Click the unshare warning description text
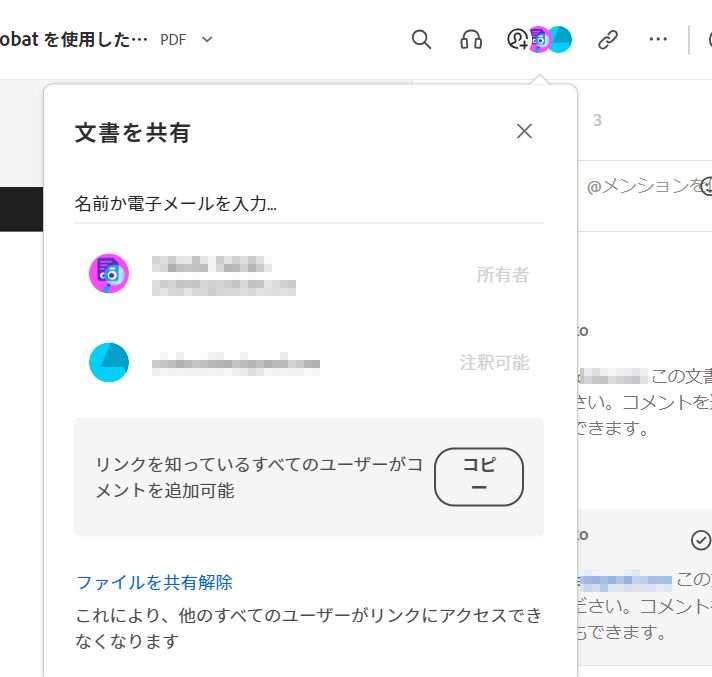The width and height of the screenshot is (712, 677). click(x=309, y=628)
